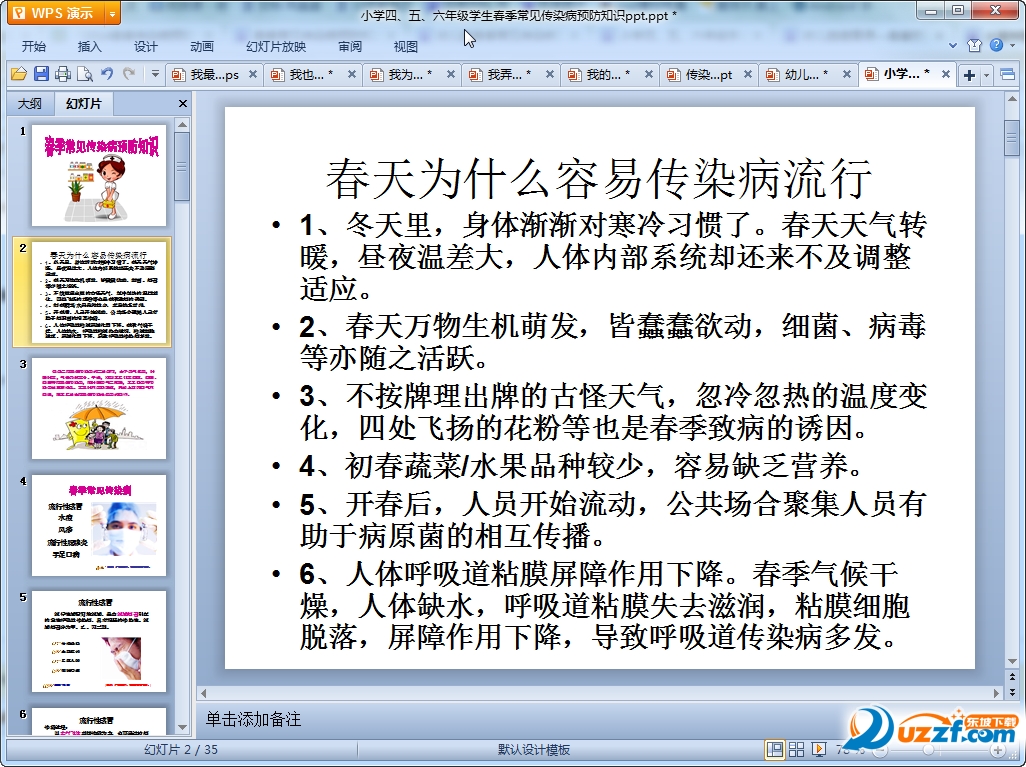Open the WPS 演示 application menu
The image size is (1026, 767).
(x=56, y=12)
